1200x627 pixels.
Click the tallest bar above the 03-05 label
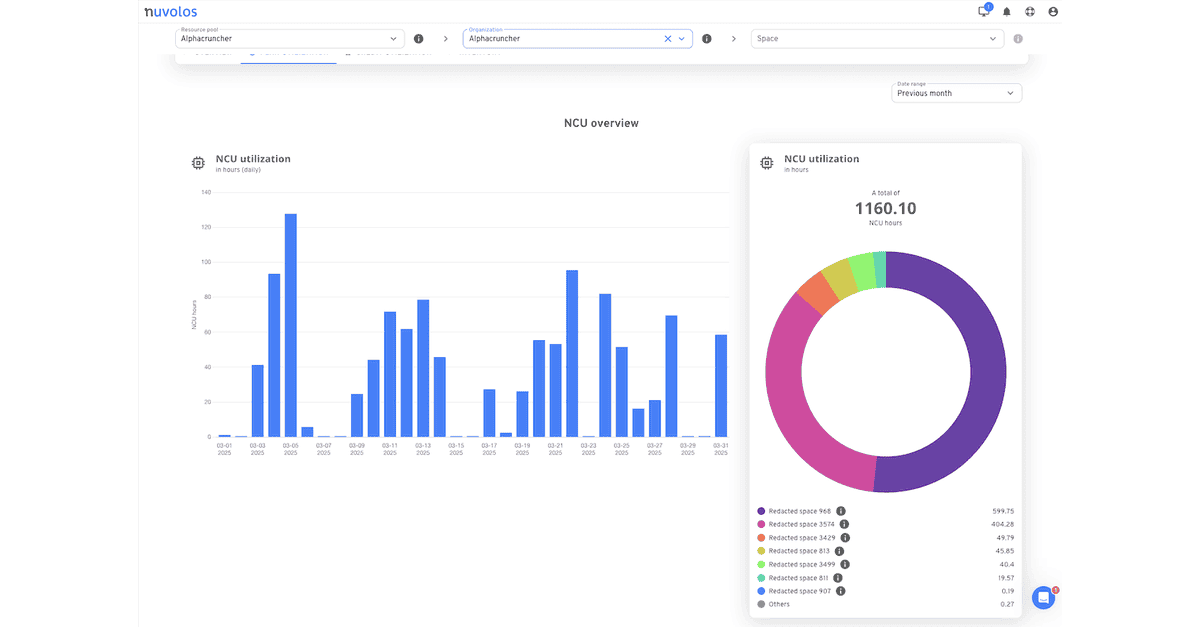click(x=290, y=325)
